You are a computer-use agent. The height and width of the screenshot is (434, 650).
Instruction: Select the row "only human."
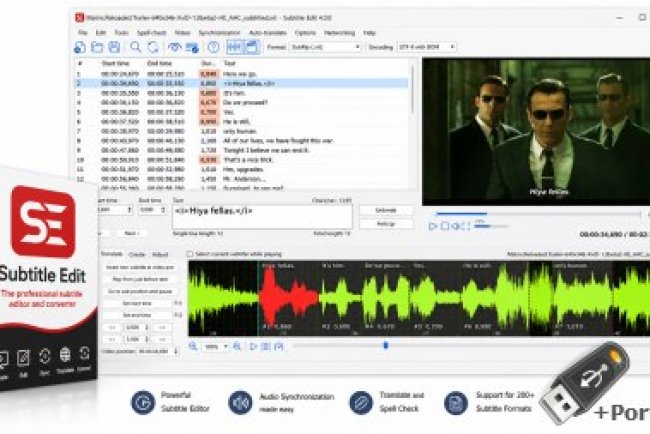pyautogui.click(x=242, y=131)
